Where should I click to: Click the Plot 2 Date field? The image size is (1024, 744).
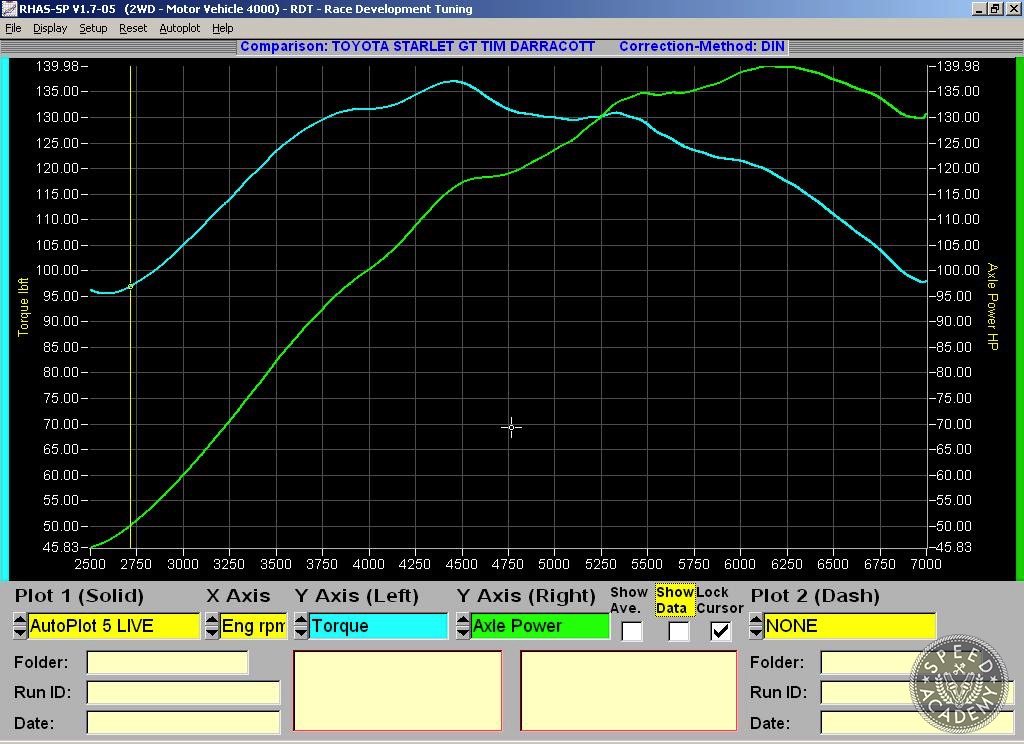point(917,722)
